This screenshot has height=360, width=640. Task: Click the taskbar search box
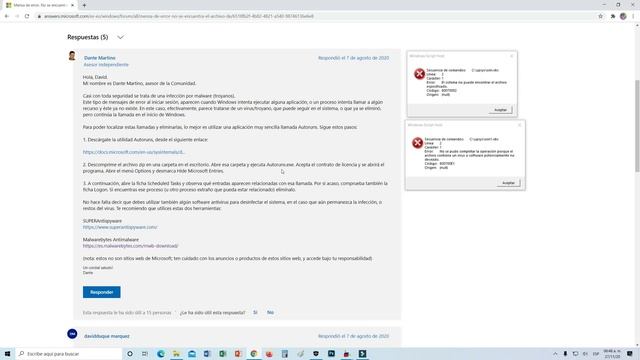pyautogui.click(x=69, y=353)
